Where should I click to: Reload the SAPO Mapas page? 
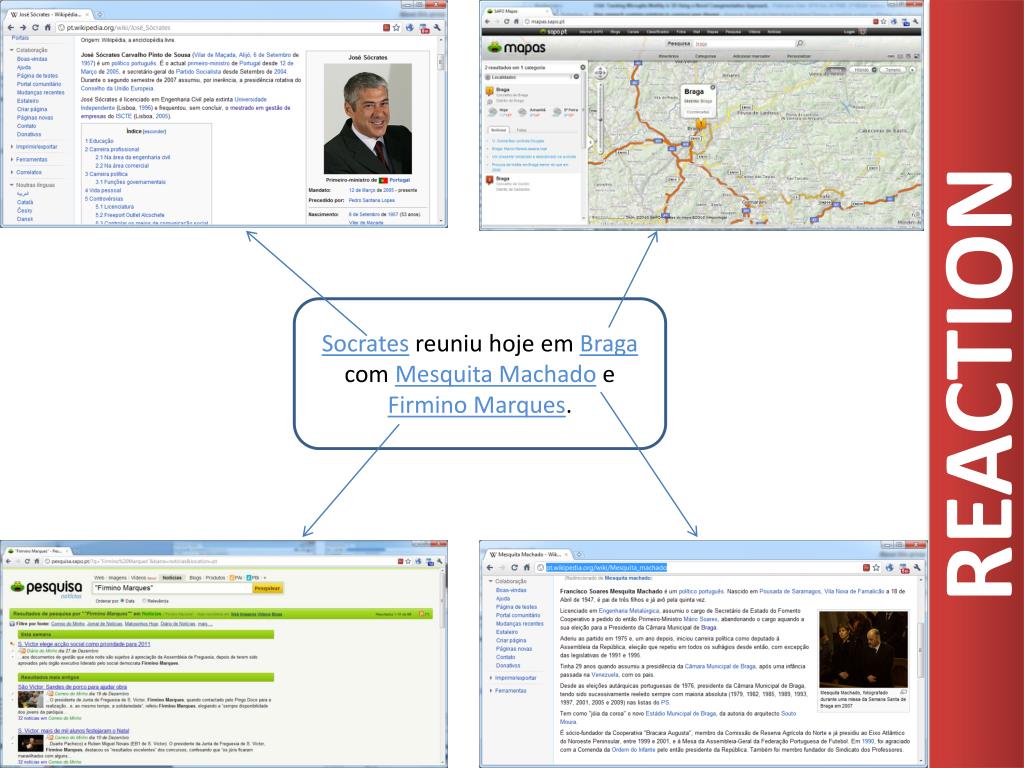coord(506,22)
